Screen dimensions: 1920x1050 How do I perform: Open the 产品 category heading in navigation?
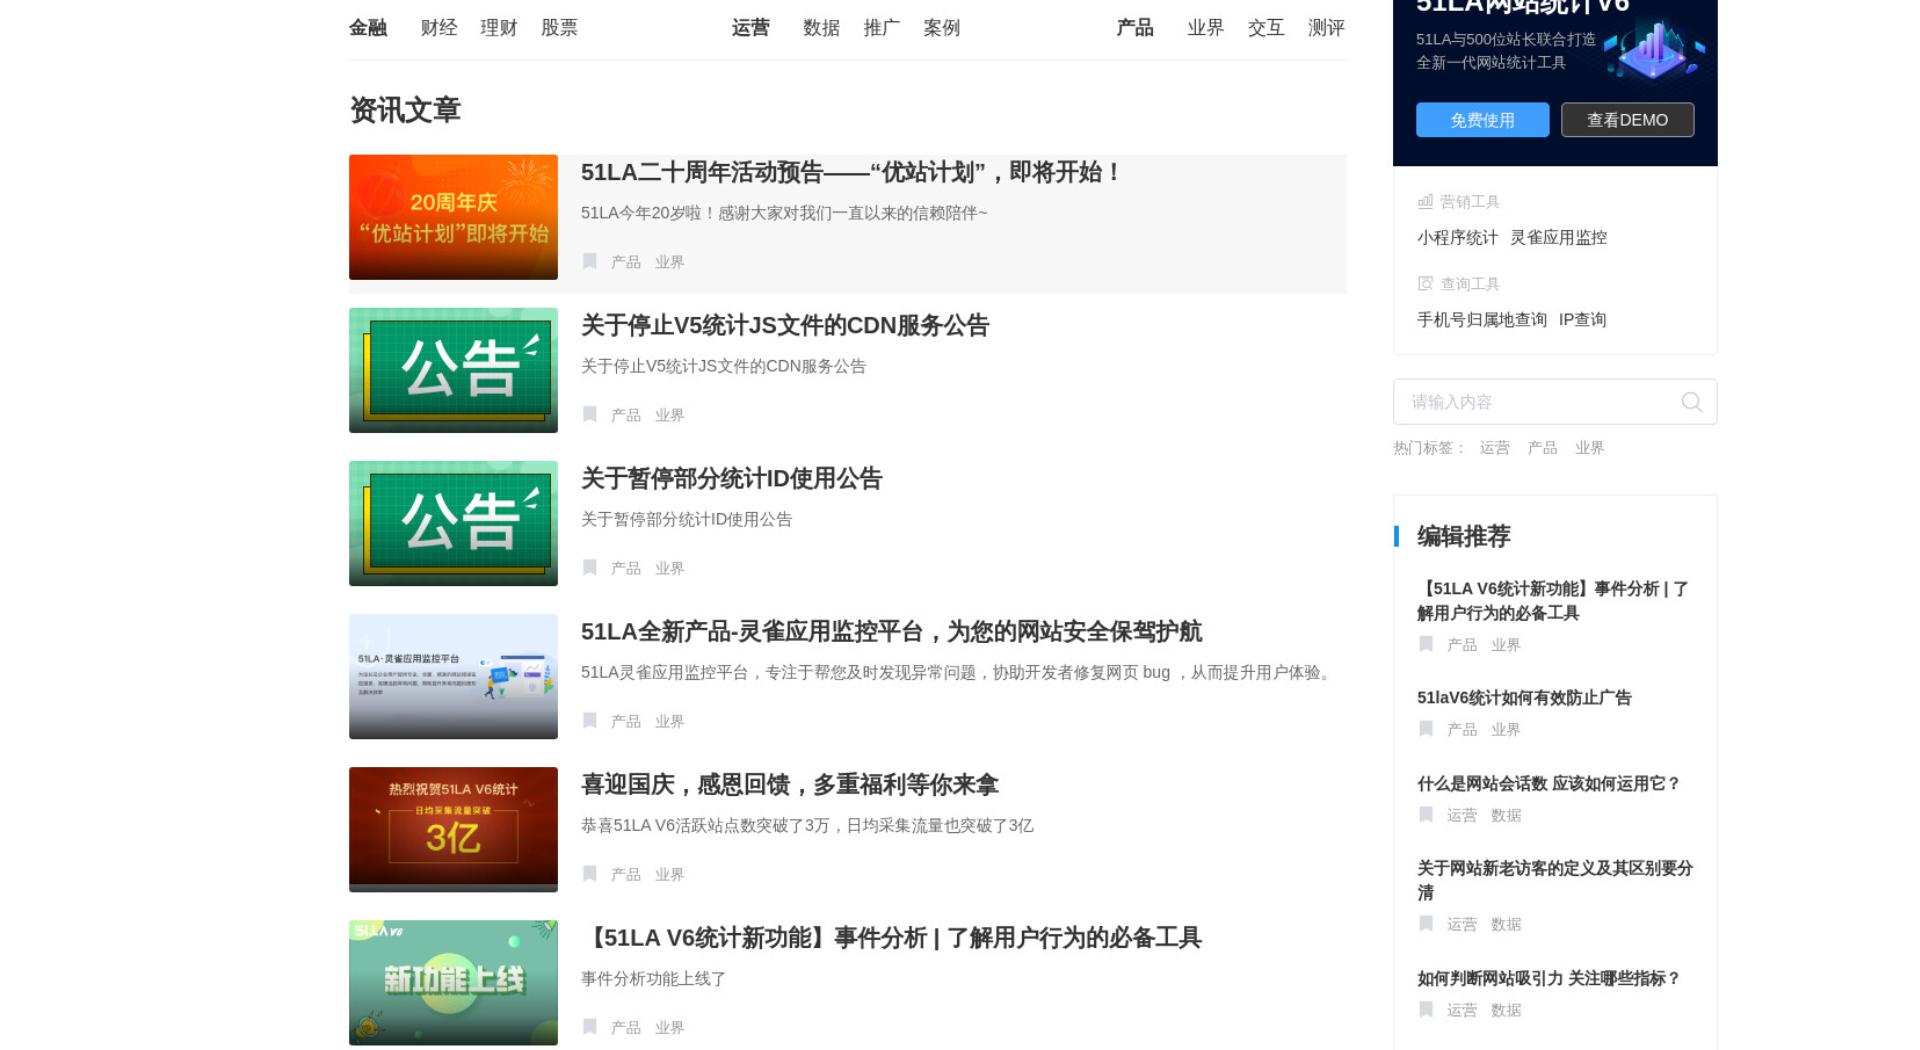pyautogui.click(x=1135, y=28)
